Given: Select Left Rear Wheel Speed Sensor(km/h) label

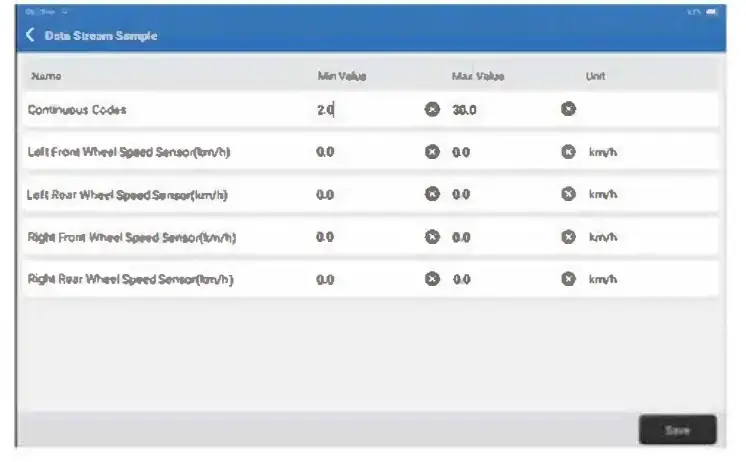Looking at the screenshot, I should [x=127, y=195].
